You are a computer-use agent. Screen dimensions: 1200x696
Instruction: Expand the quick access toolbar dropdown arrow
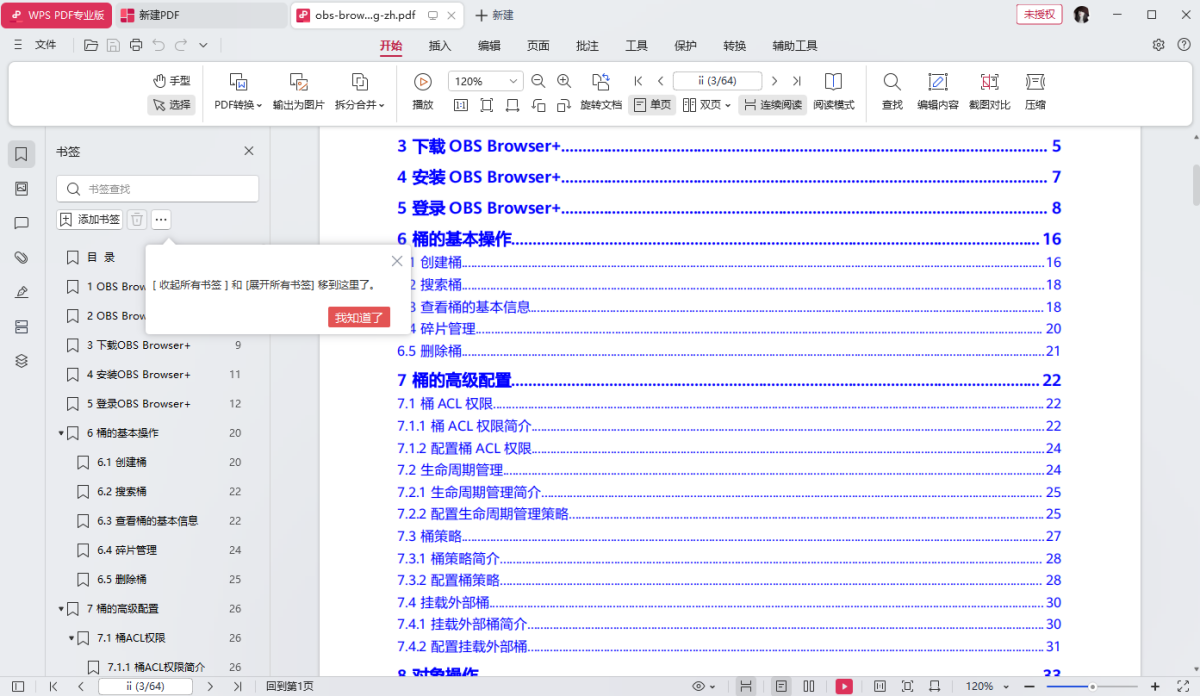[203, 45]
